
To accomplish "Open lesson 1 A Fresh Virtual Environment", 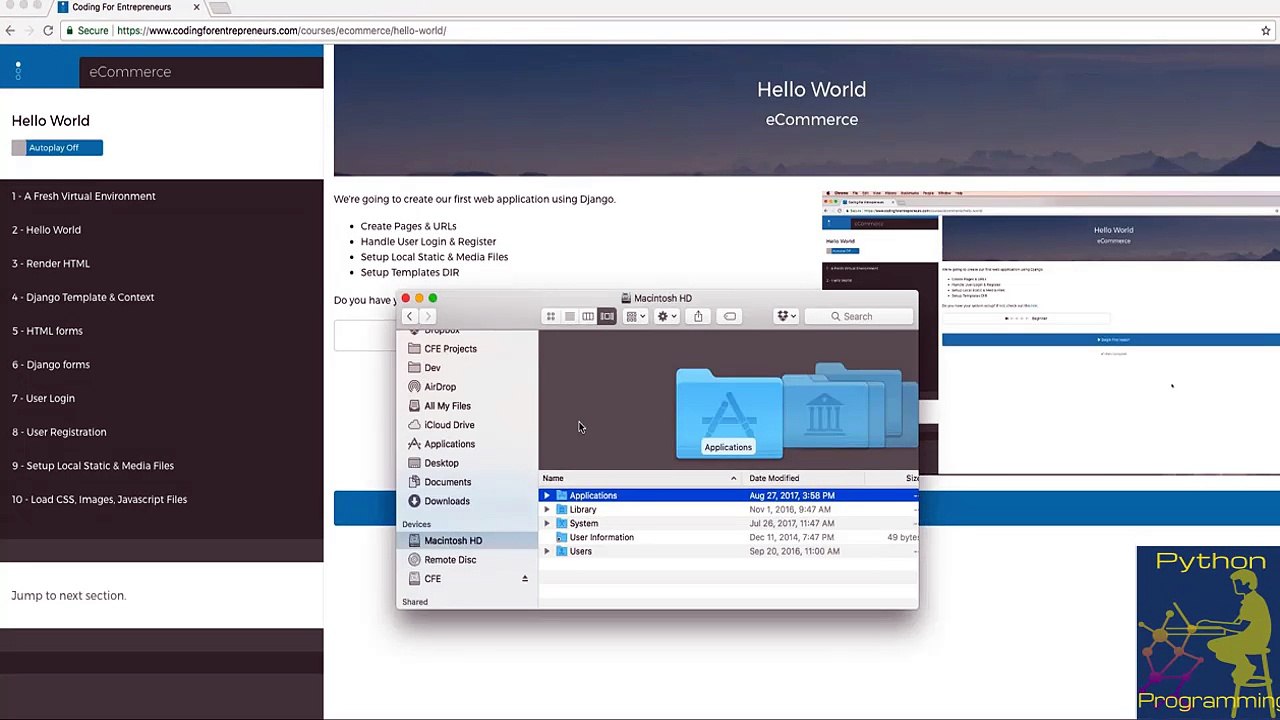I will (x=84, y=196).
